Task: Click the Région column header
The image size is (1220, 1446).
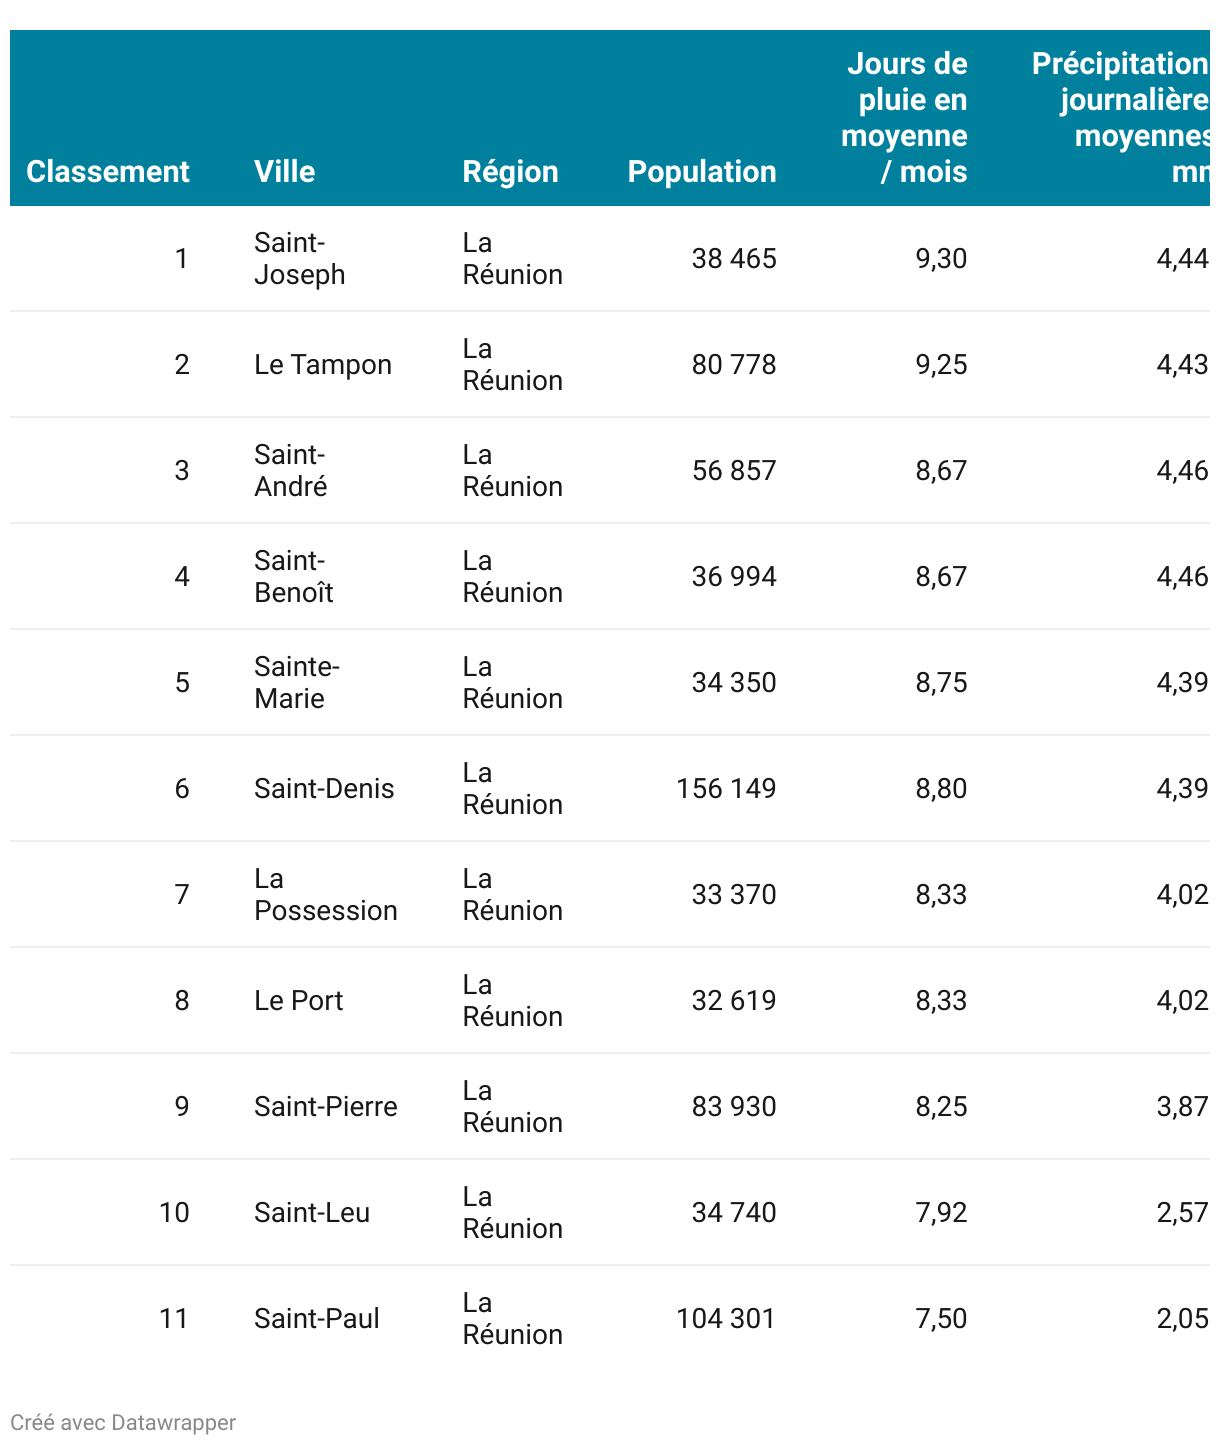Action: 510,172
